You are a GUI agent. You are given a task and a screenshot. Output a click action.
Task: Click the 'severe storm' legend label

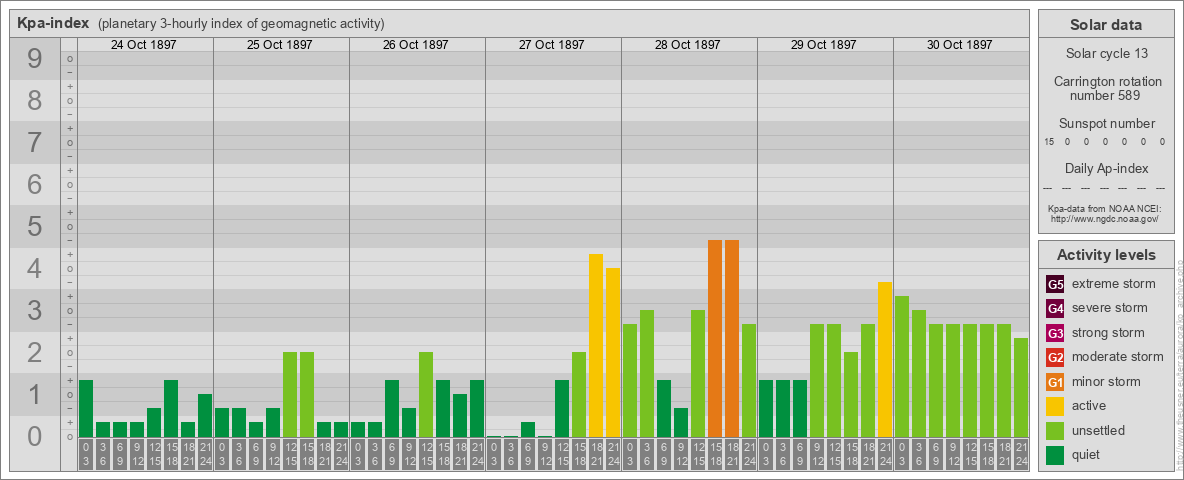pyautogui.click(x=1110, y=308)
